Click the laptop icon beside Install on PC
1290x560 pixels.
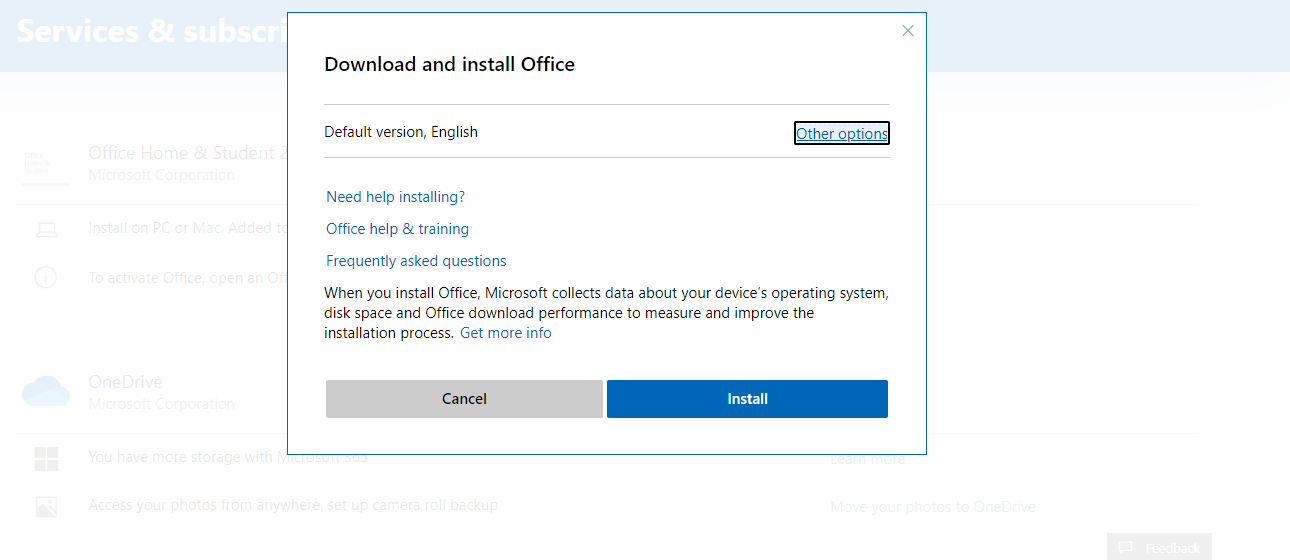[46, 230]
